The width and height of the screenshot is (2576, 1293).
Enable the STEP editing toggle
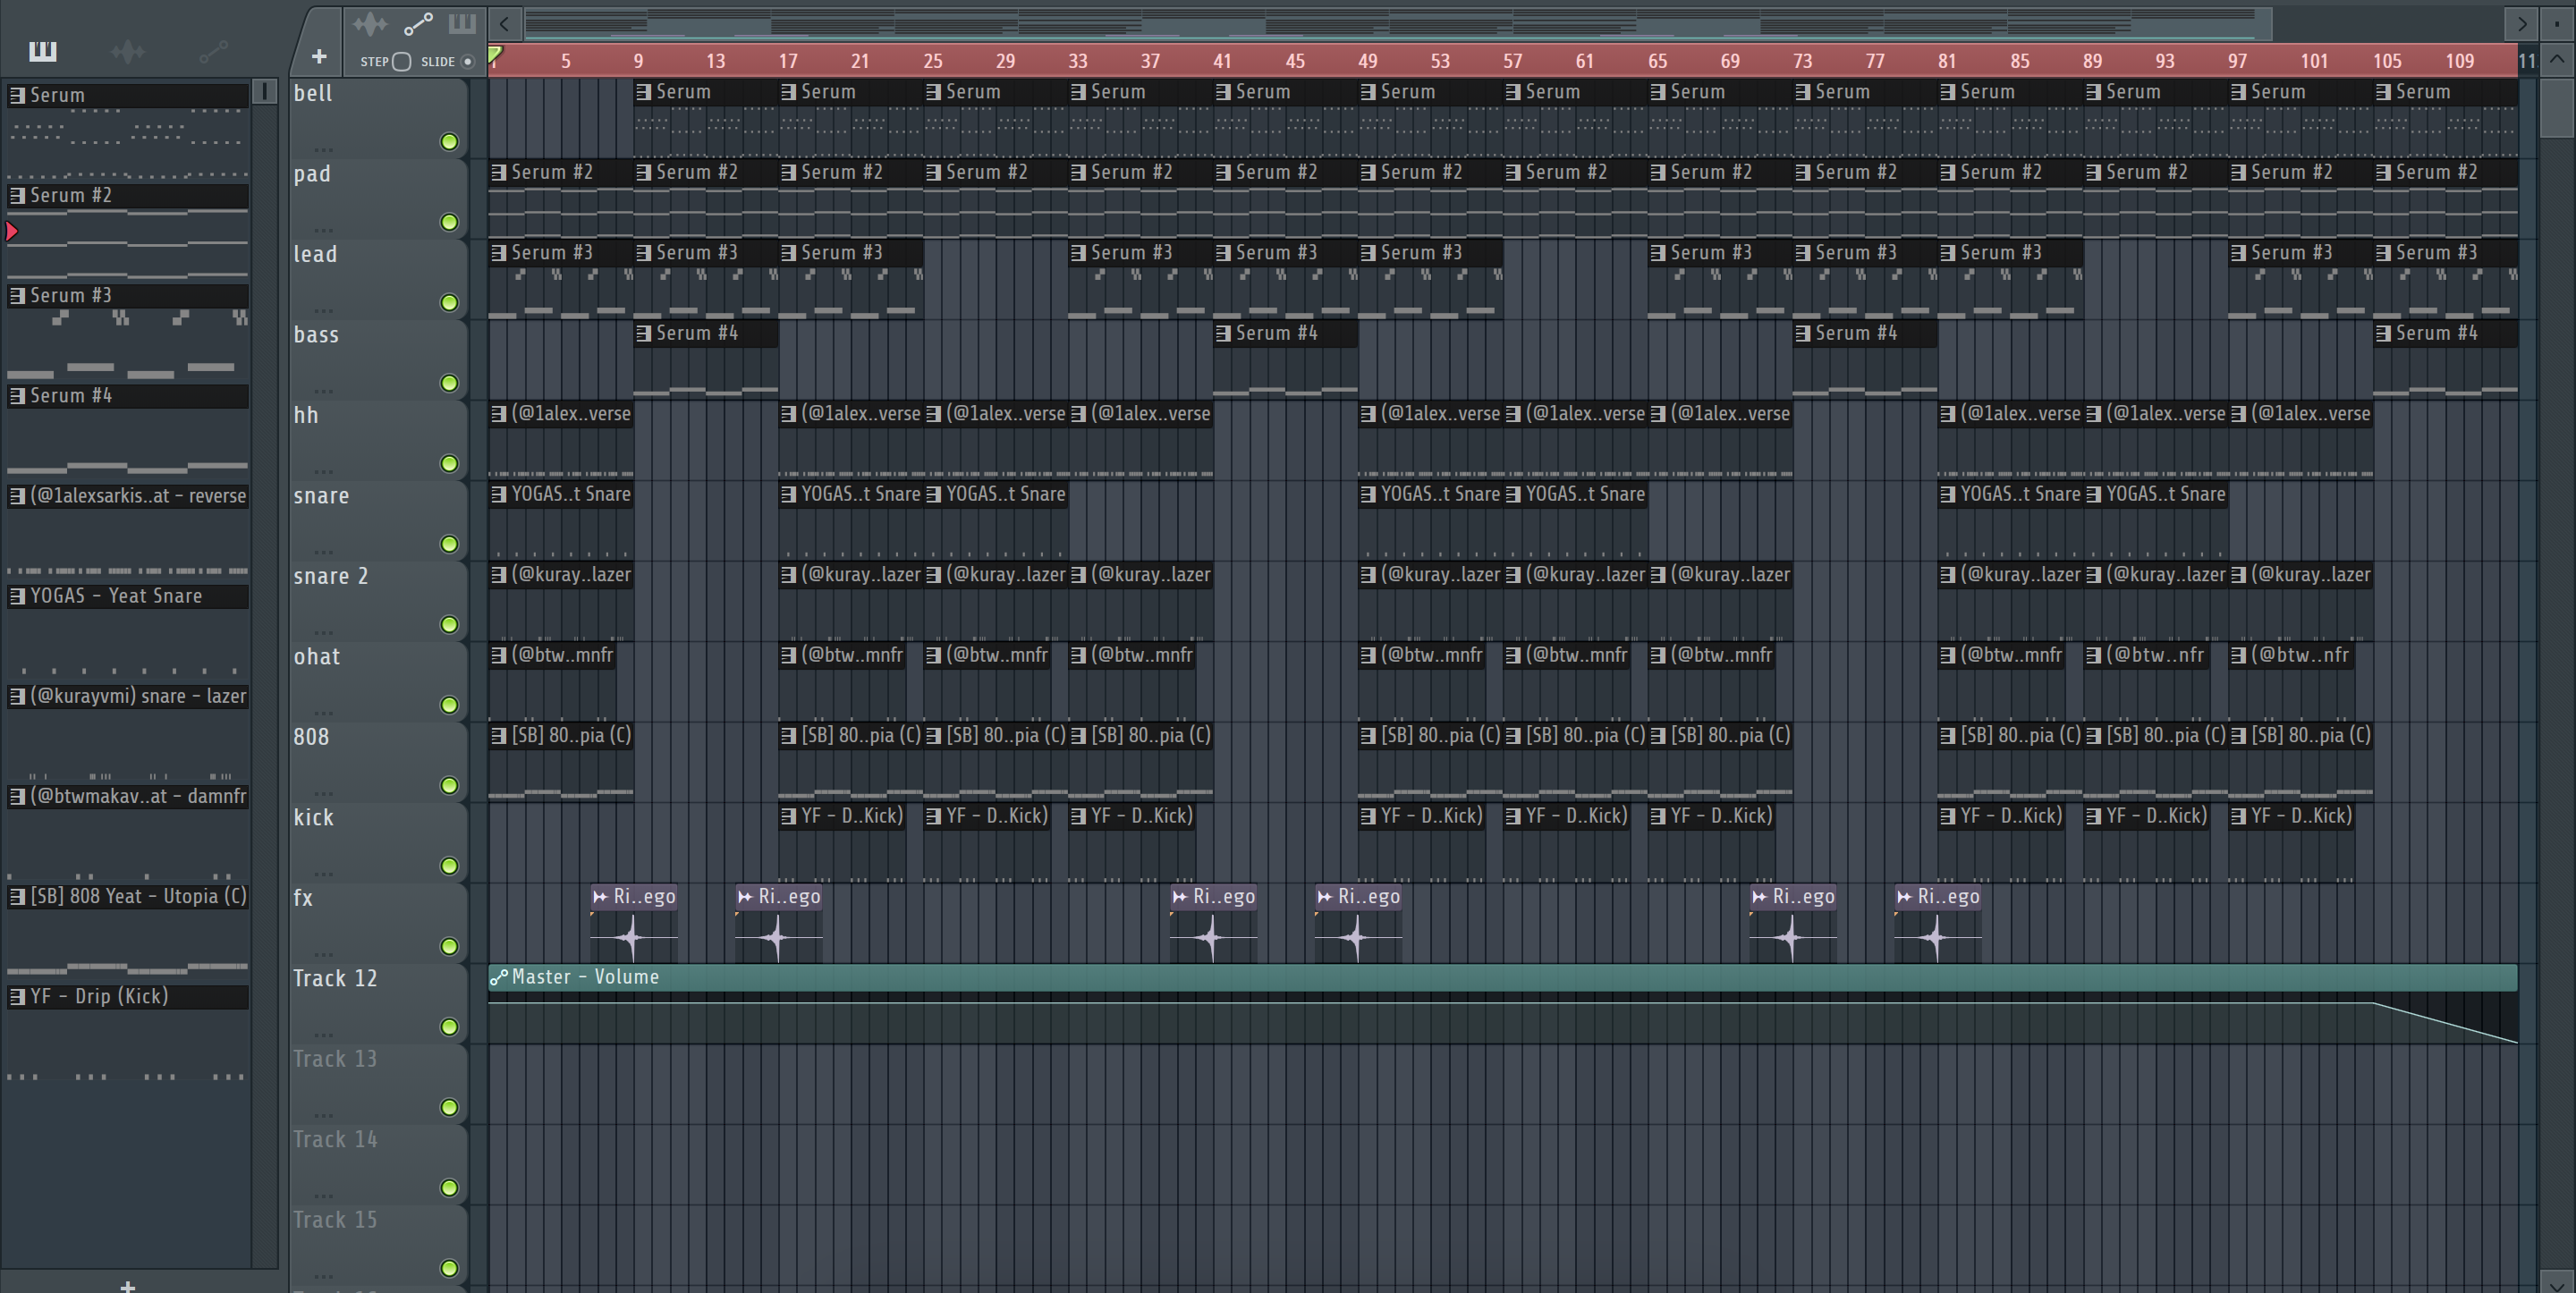pos(402,62)
